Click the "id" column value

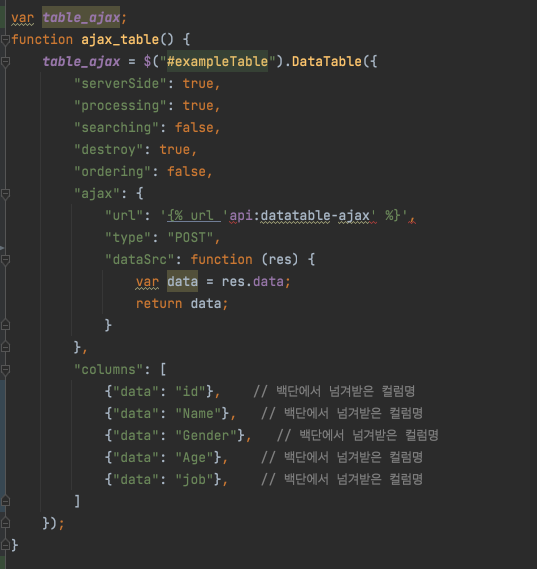coord(190,392)
